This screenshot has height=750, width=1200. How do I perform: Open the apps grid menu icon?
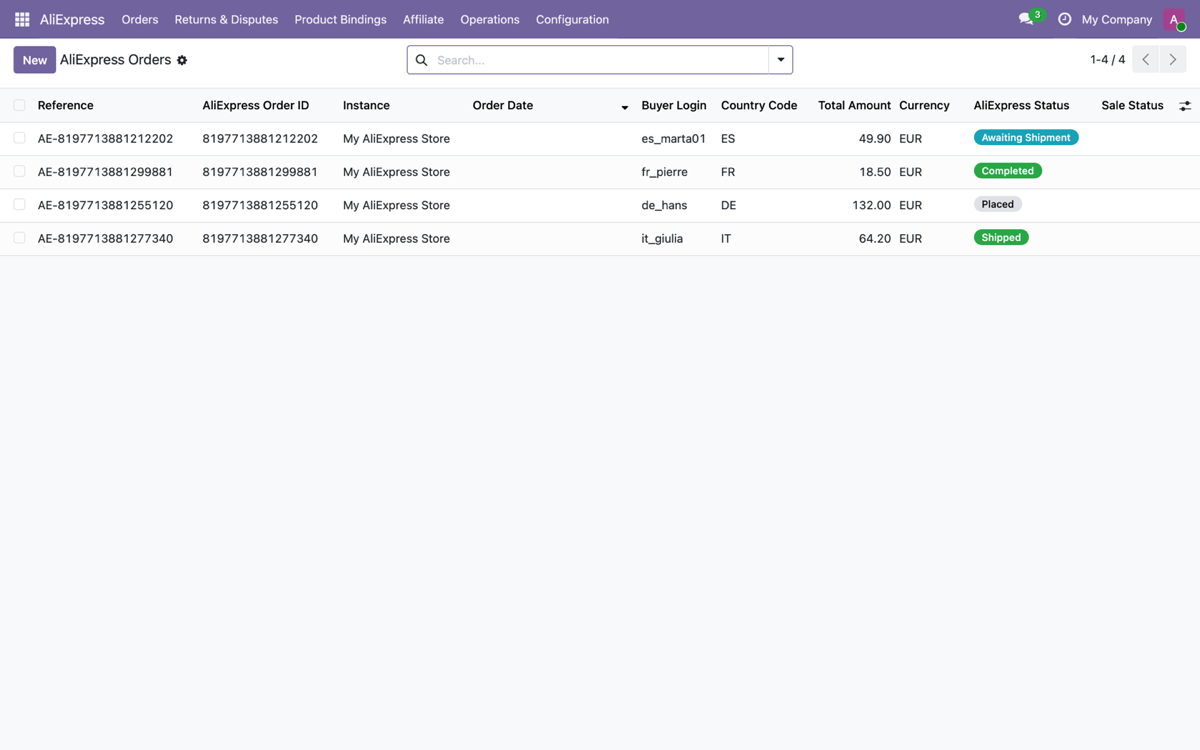pyautogui.click(x=22, y=19)
